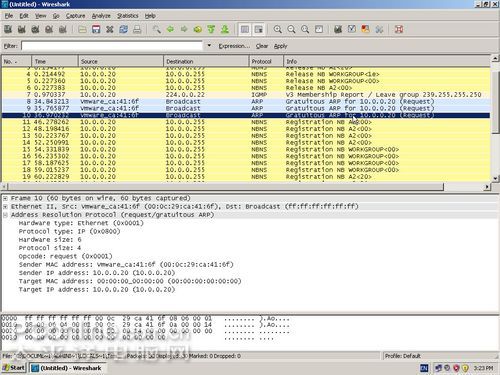Edit display filters toolbar icon
Image resolution: width=500 pixels, height=375 pixels.
pos(352,29)
